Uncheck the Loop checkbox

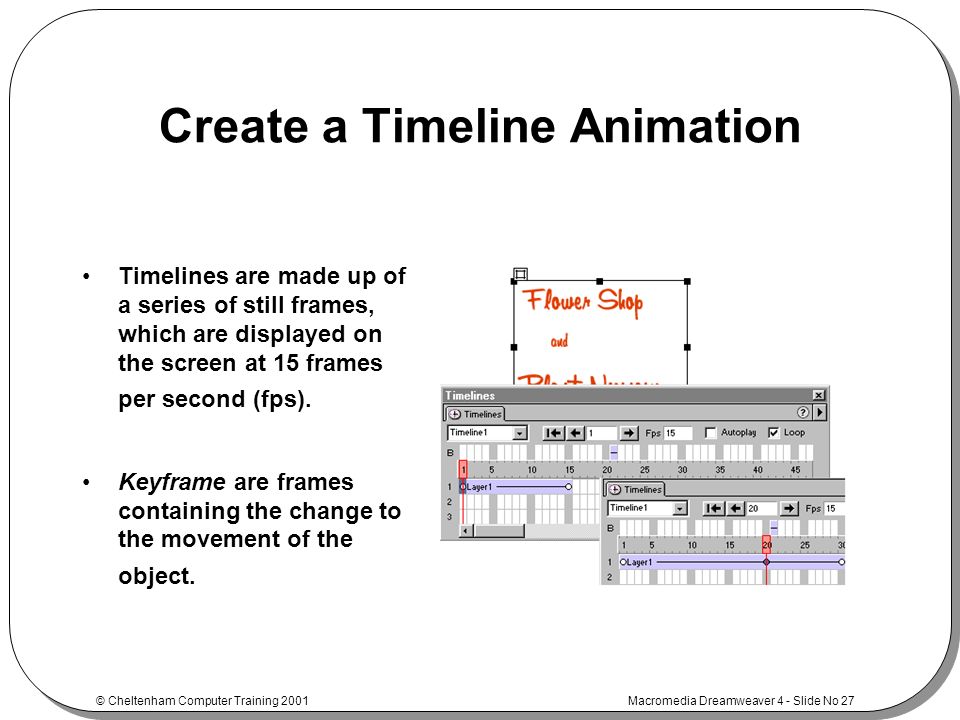coord(773,433)
